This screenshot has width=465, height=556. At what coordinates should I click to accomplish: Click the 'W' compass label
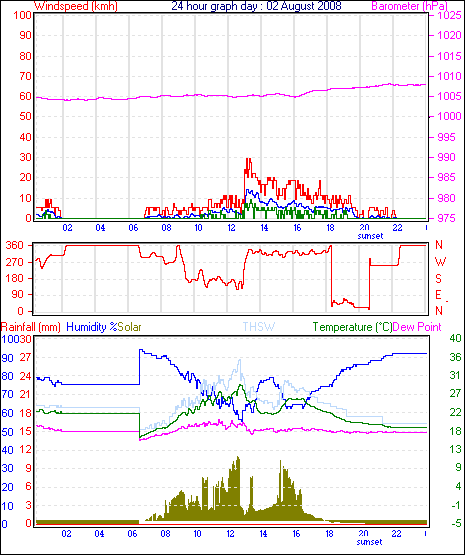click(x=440, y=262)
